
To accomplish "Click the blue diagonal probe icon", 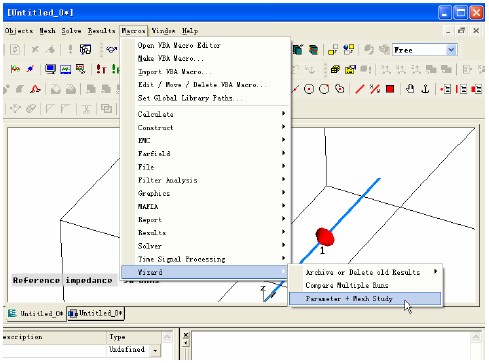I will (30, 69).
